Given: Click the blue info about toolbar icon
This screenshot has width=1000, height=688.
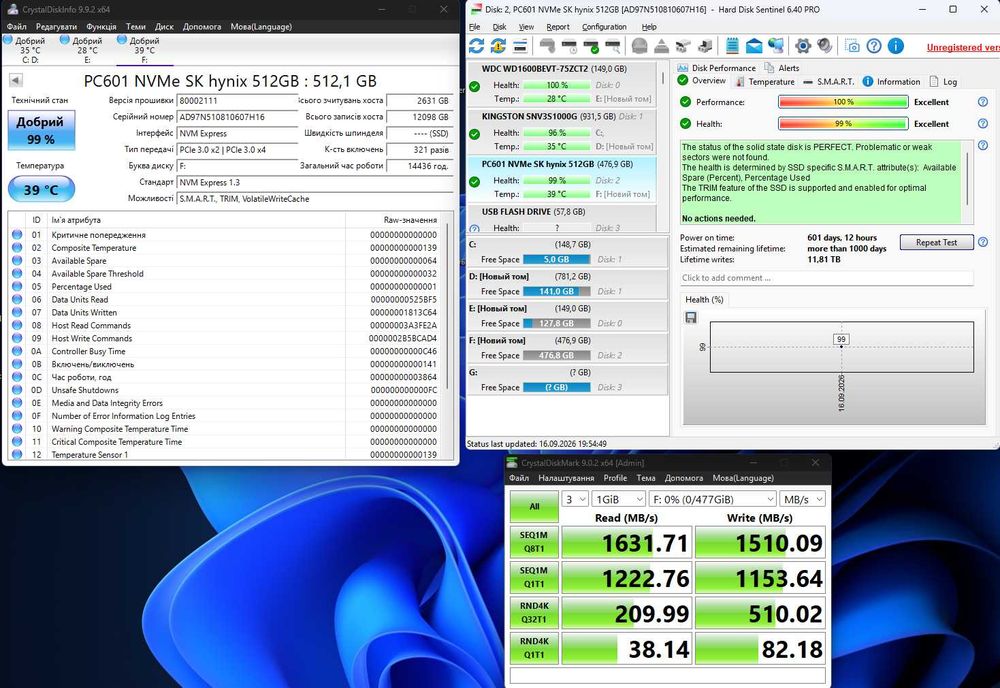Looking at the screenshot, I should [895, 46].
